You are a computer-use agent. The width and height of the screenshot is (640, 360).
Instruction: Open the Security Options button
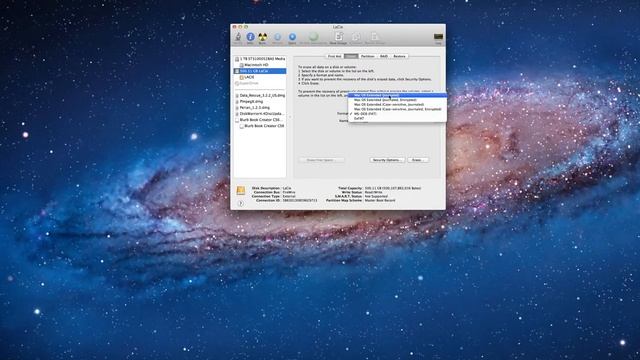[x=387, y=160]
